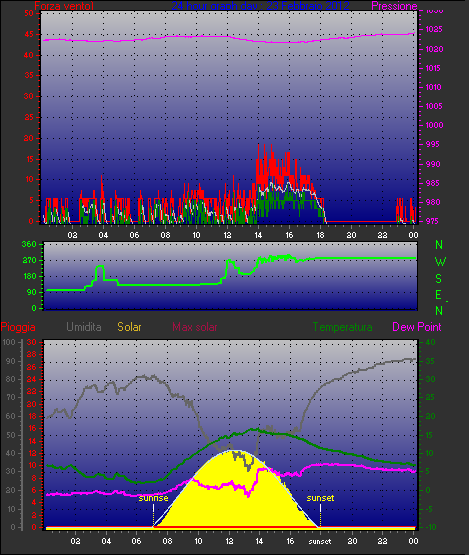The height and width of the screenshot is (555, 469).
Task: Click '180' on the wind direction axis
Action: (x=30, y=276)
